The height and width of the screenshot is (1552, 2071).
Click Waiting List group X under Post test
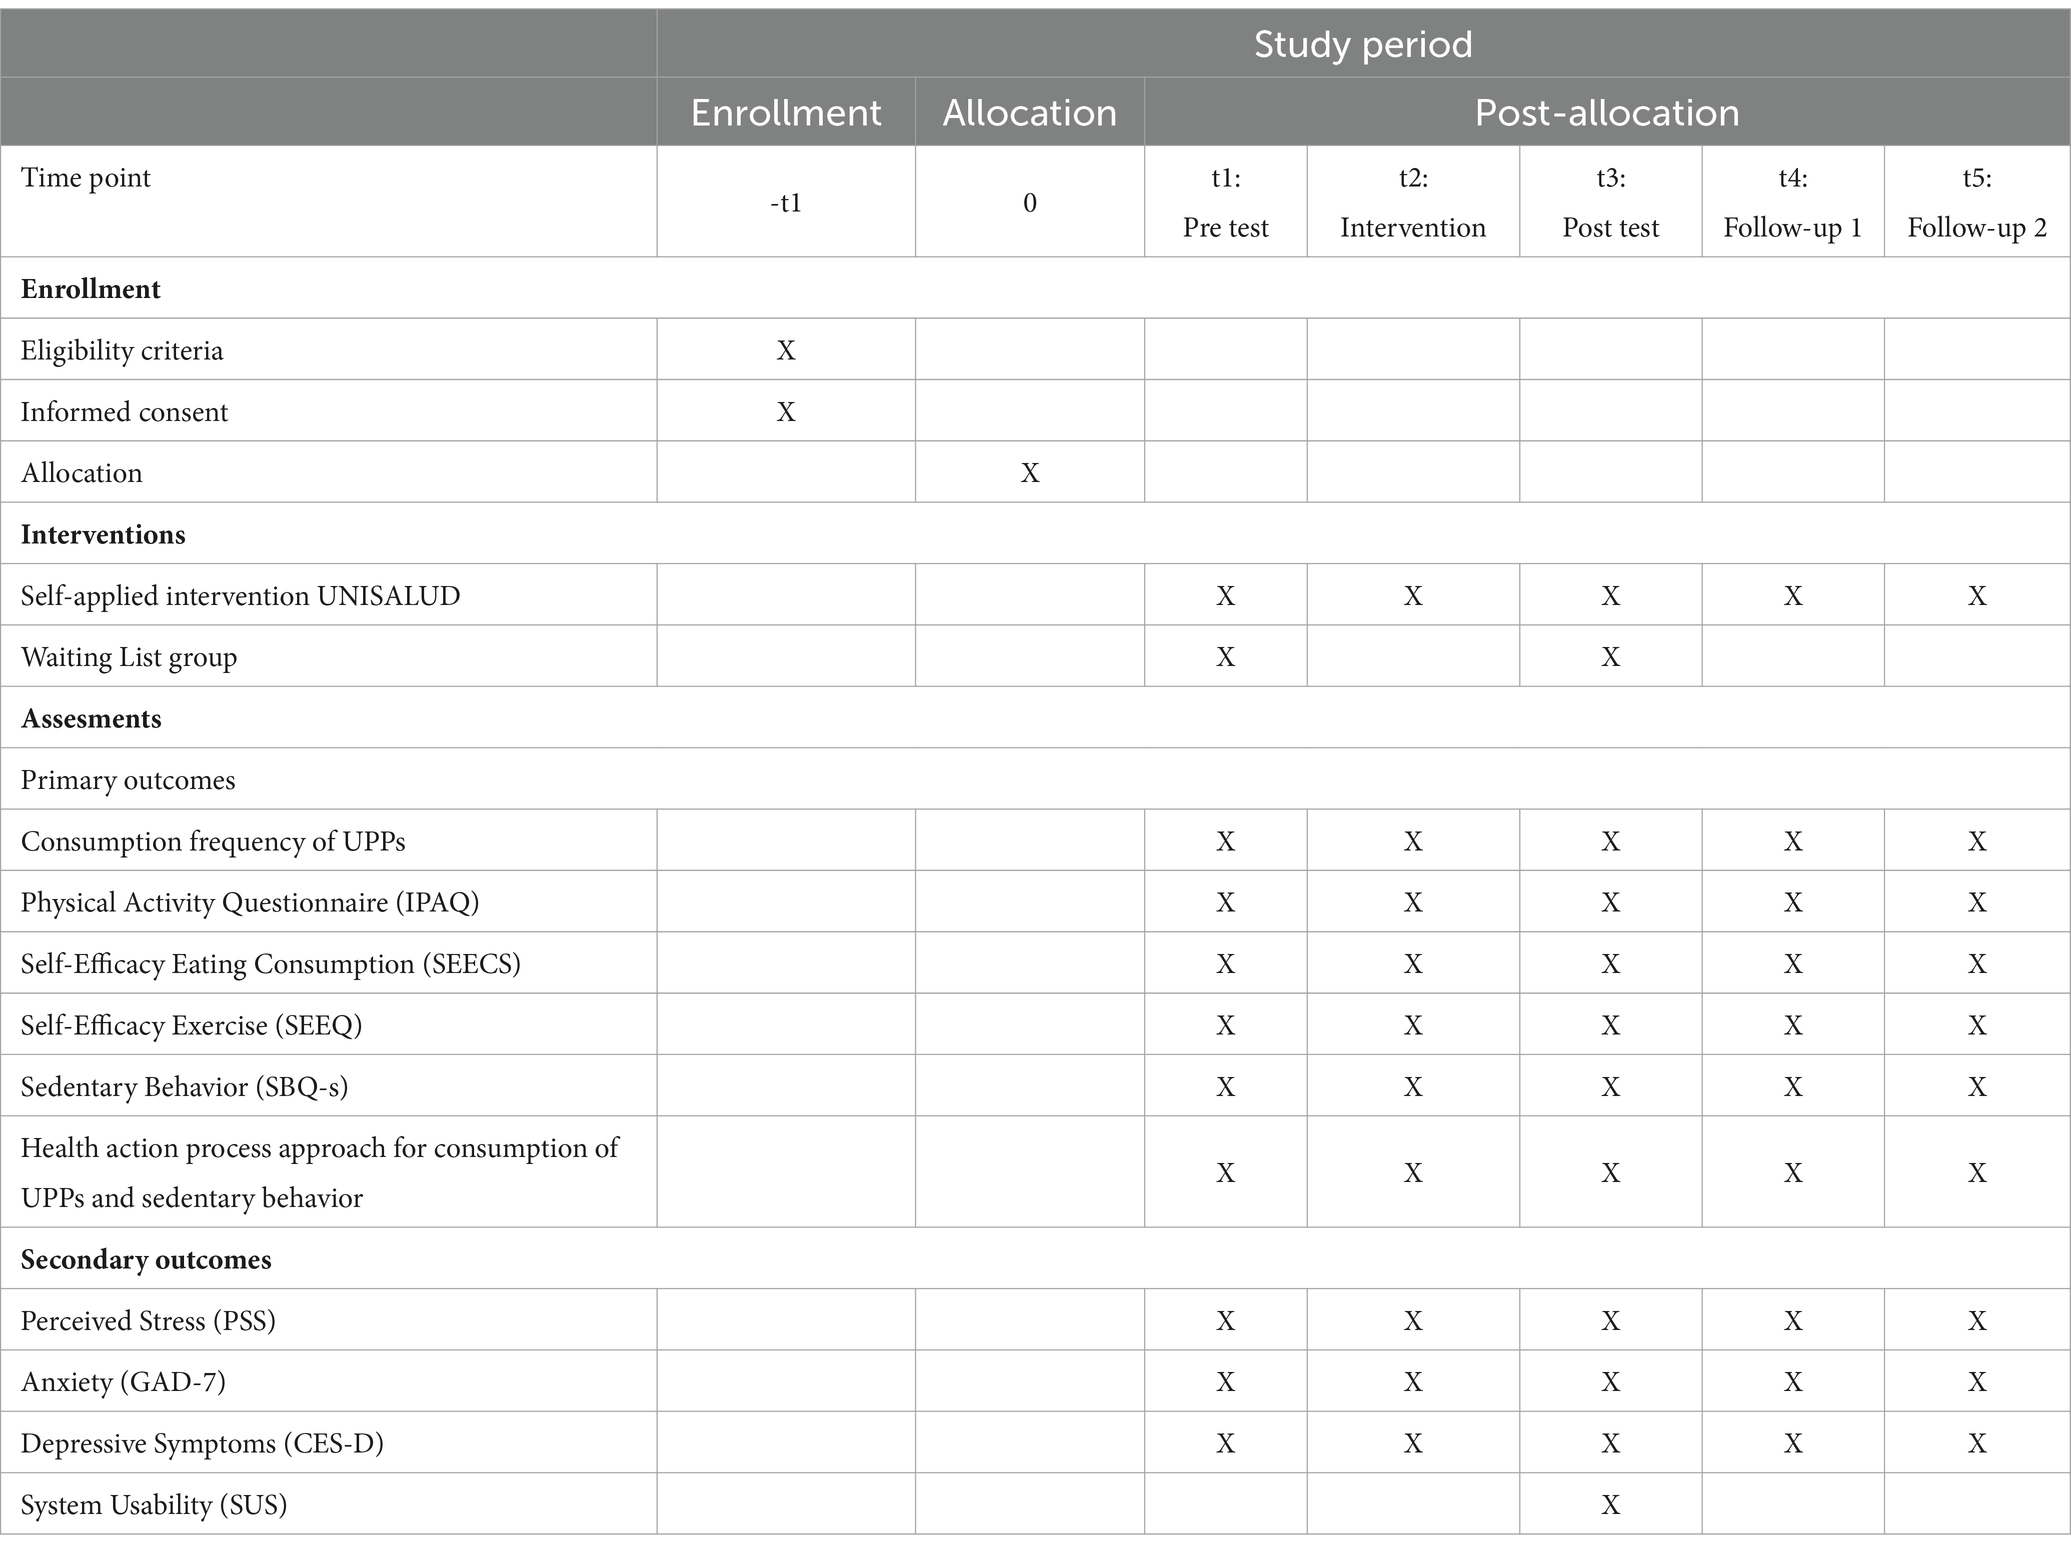1611,657
